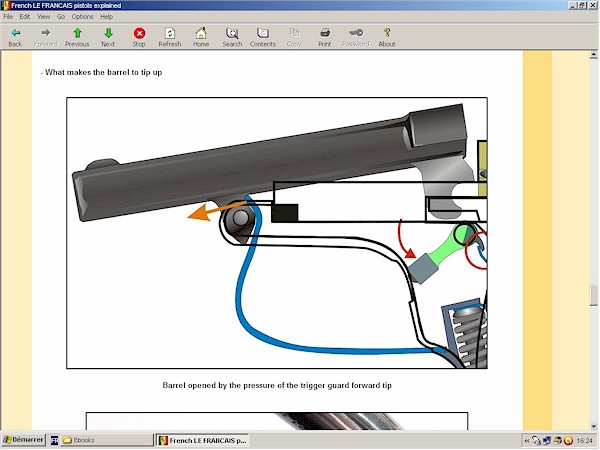Refresh the current page
Screen dimensions: 600x450
click(170, 37)
